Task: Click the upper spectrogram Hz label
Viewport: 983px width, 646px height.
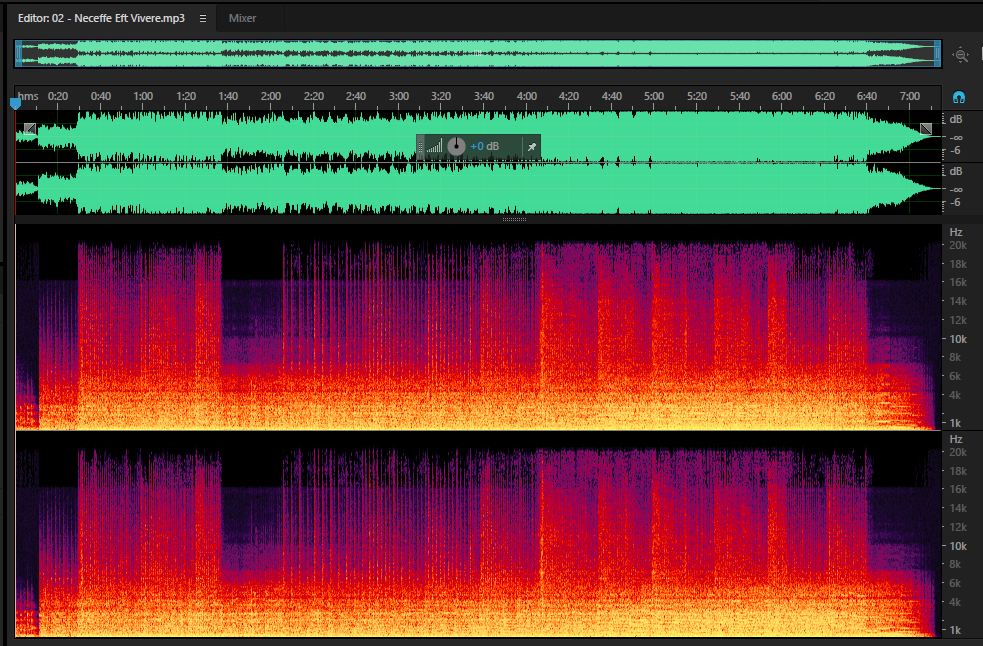Action: (955, 232)
